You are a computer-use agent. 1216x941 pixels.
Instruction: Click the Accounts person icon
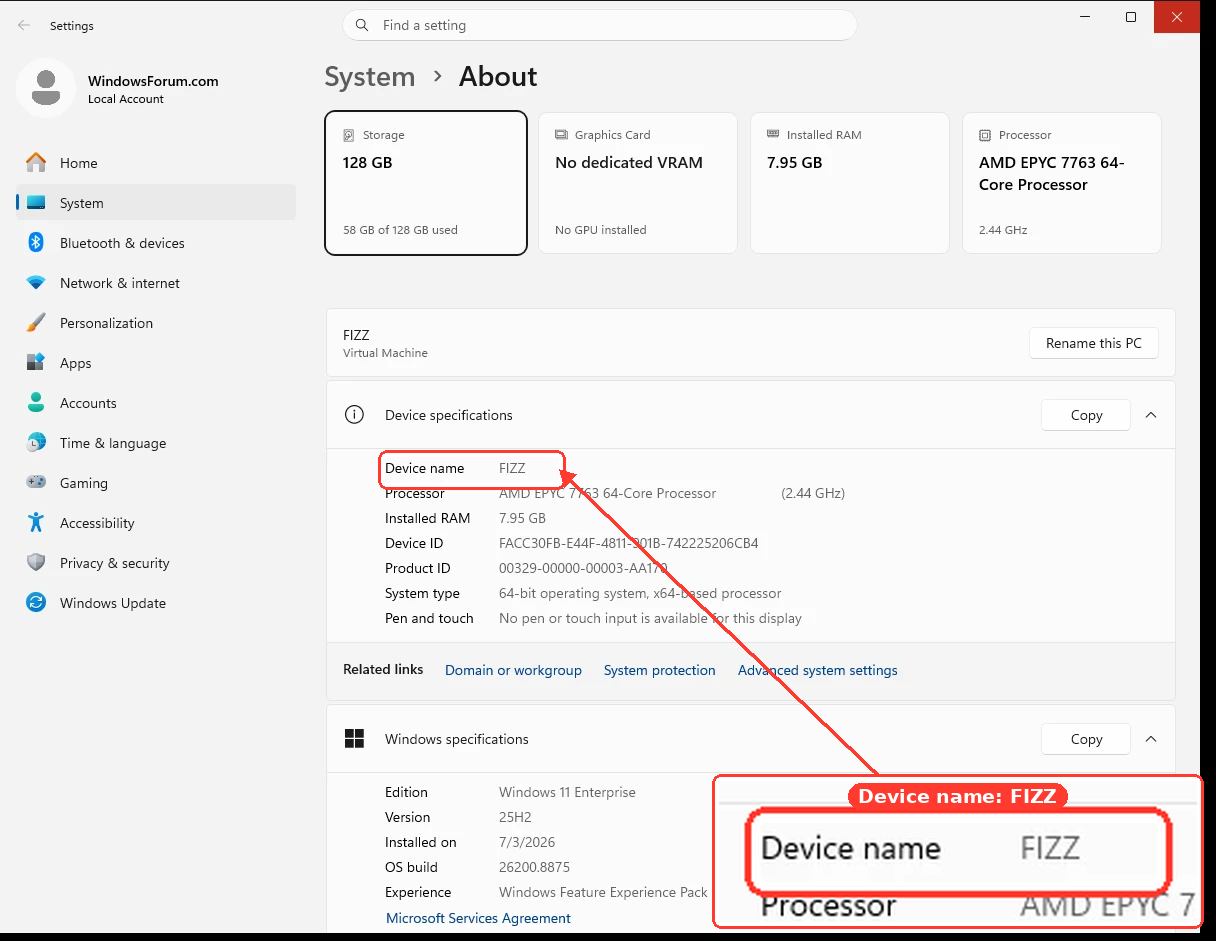click(x=36, y=403)
